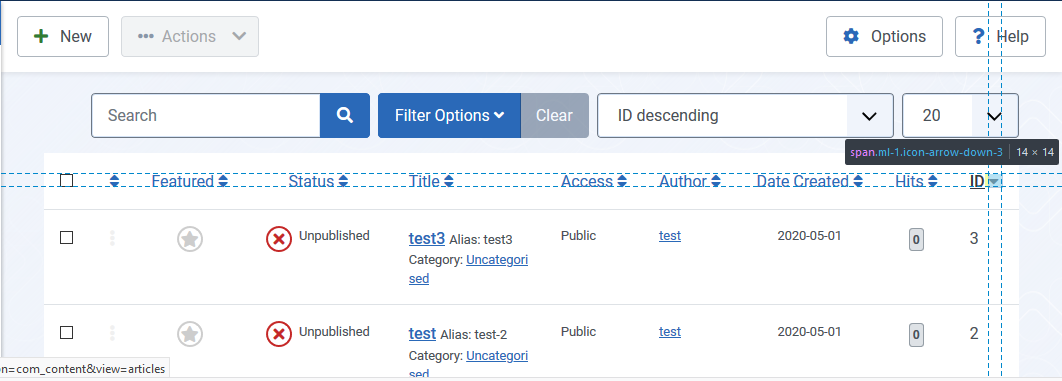Sort by Access column
This screenshot has width=1062, height=381.
point(594,181)
